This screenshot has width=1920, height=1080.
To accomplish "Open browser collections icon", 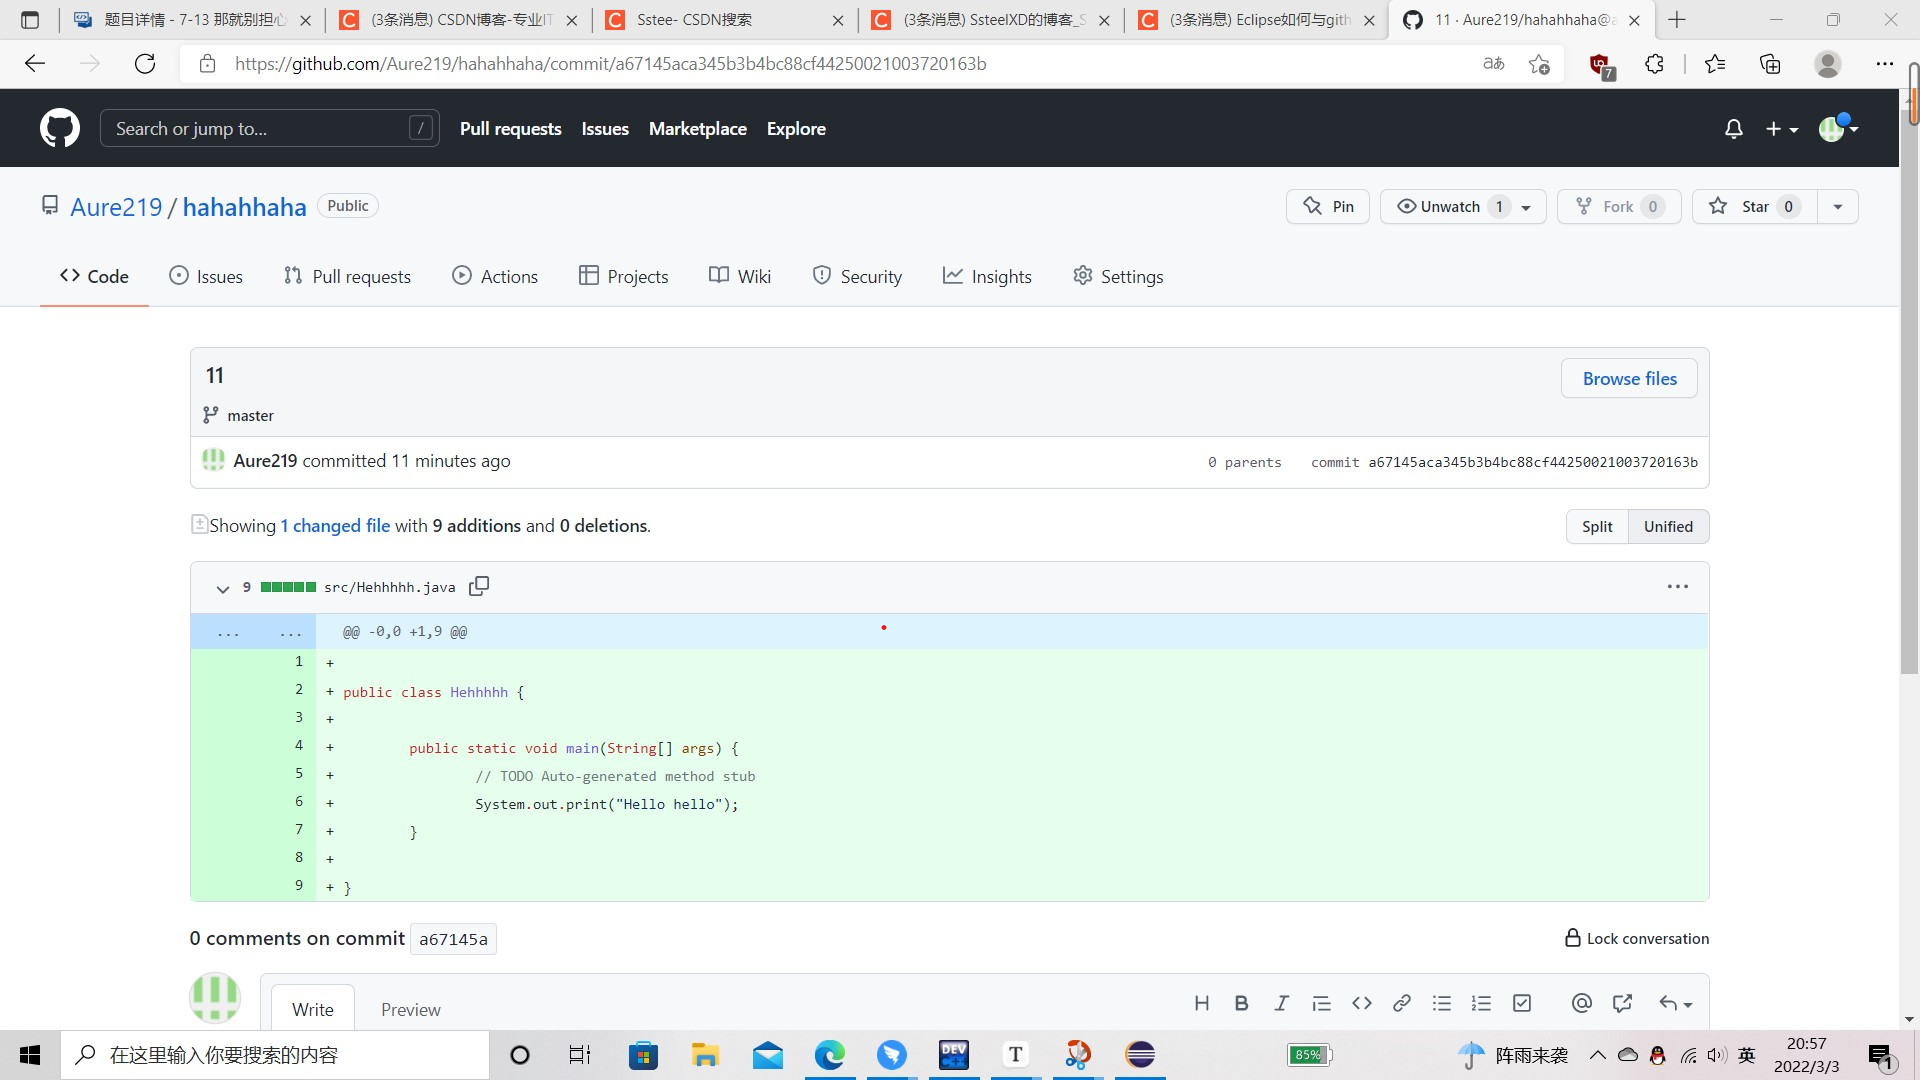I will pyautogui.click(x=1770, y=64).
